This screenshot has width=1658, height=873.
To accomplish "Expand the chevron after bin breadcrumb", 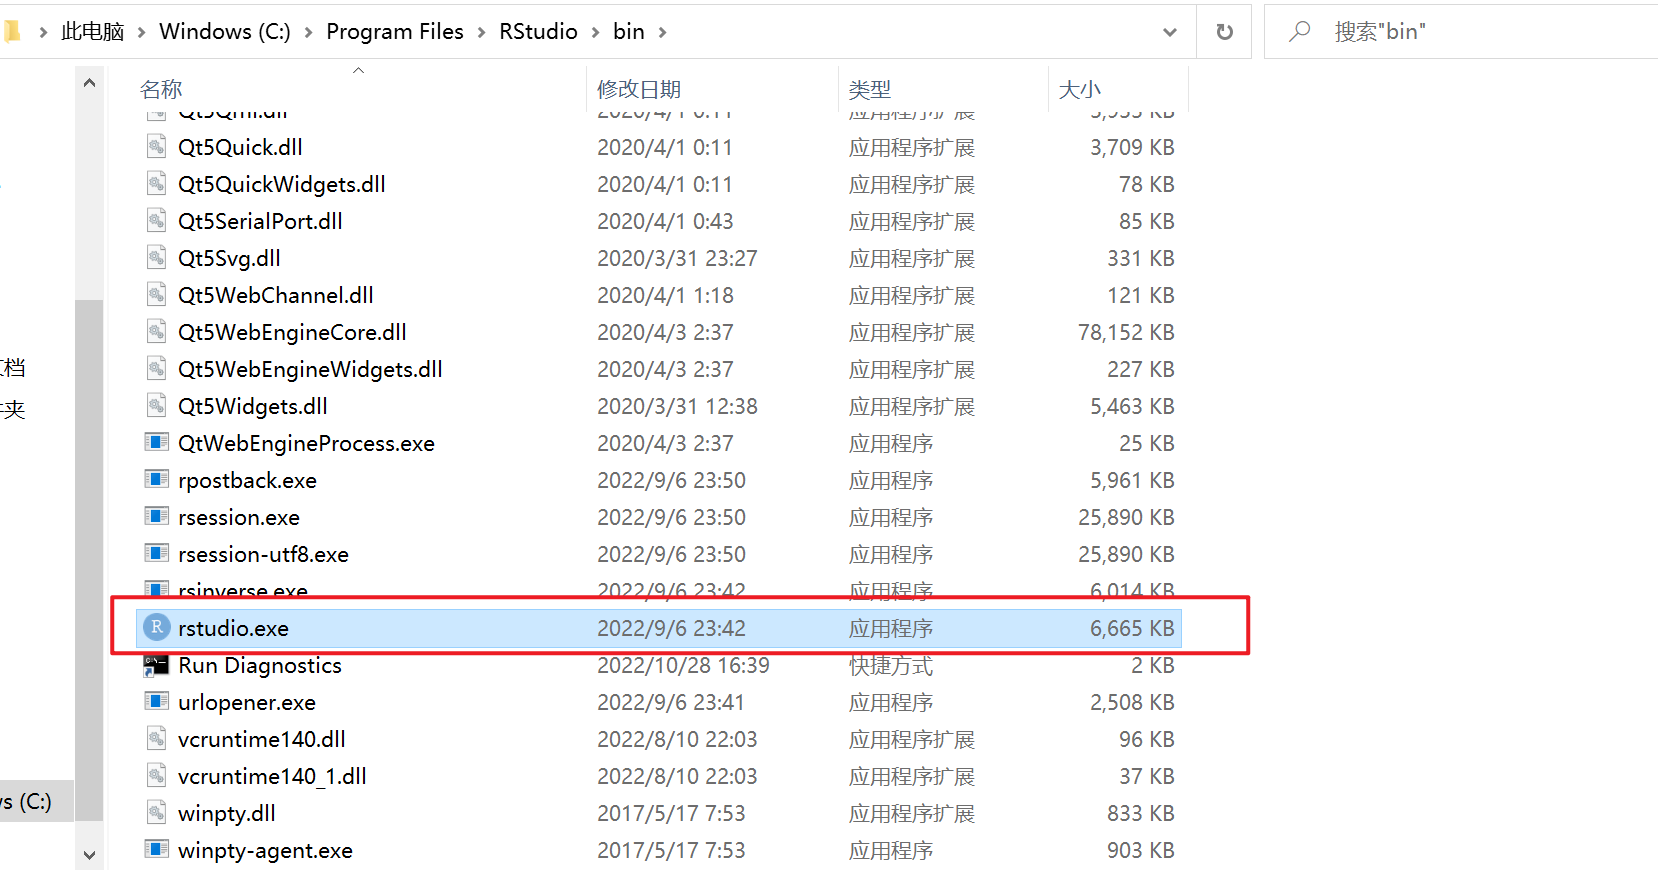I will pos(663,32).
